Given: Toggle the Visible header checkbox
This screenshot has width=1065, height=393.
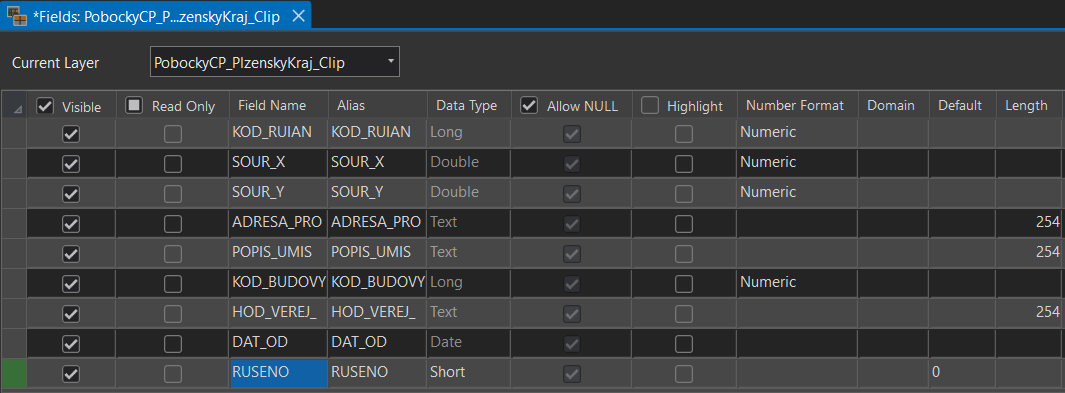Looking at the screenshot, I should [x=45, y=106].
